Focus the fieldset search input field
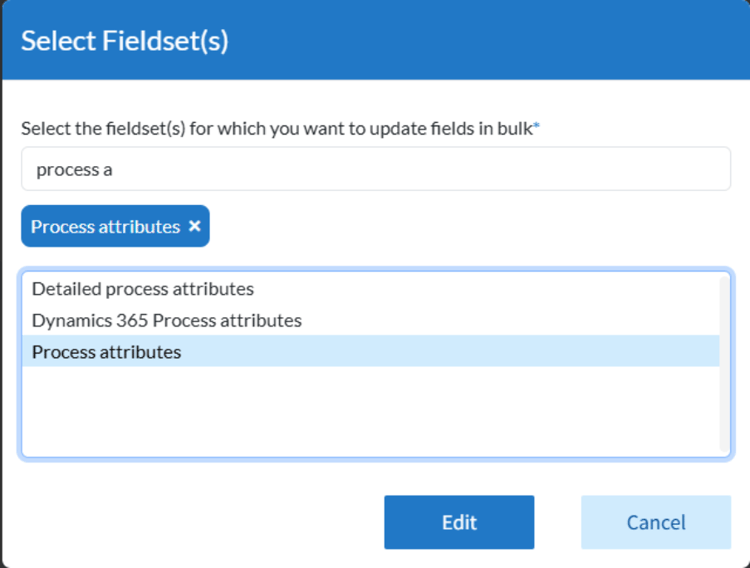 [x=375, y=169]
